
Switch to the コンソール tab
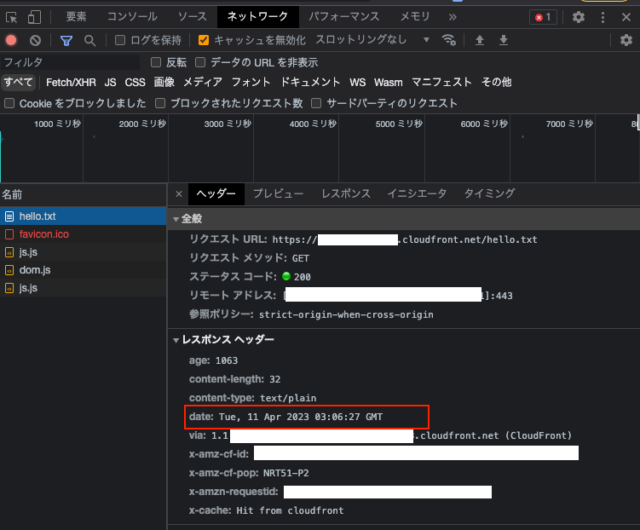pyautogui.click(x=131, y=17)
